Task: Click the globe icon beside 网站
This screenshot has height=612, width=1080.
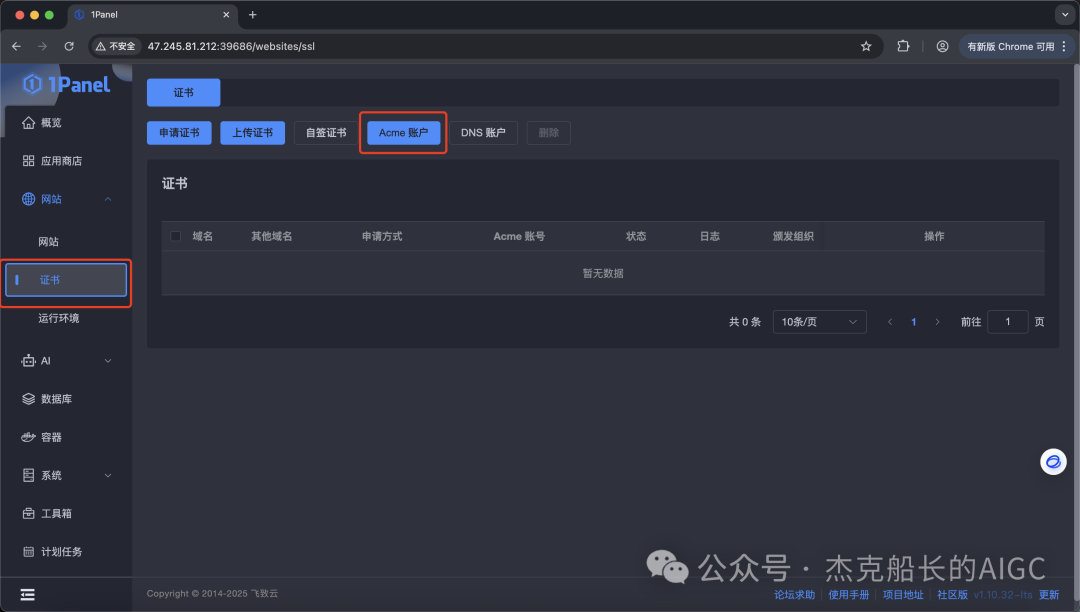Action: click(x=28, y=199)
